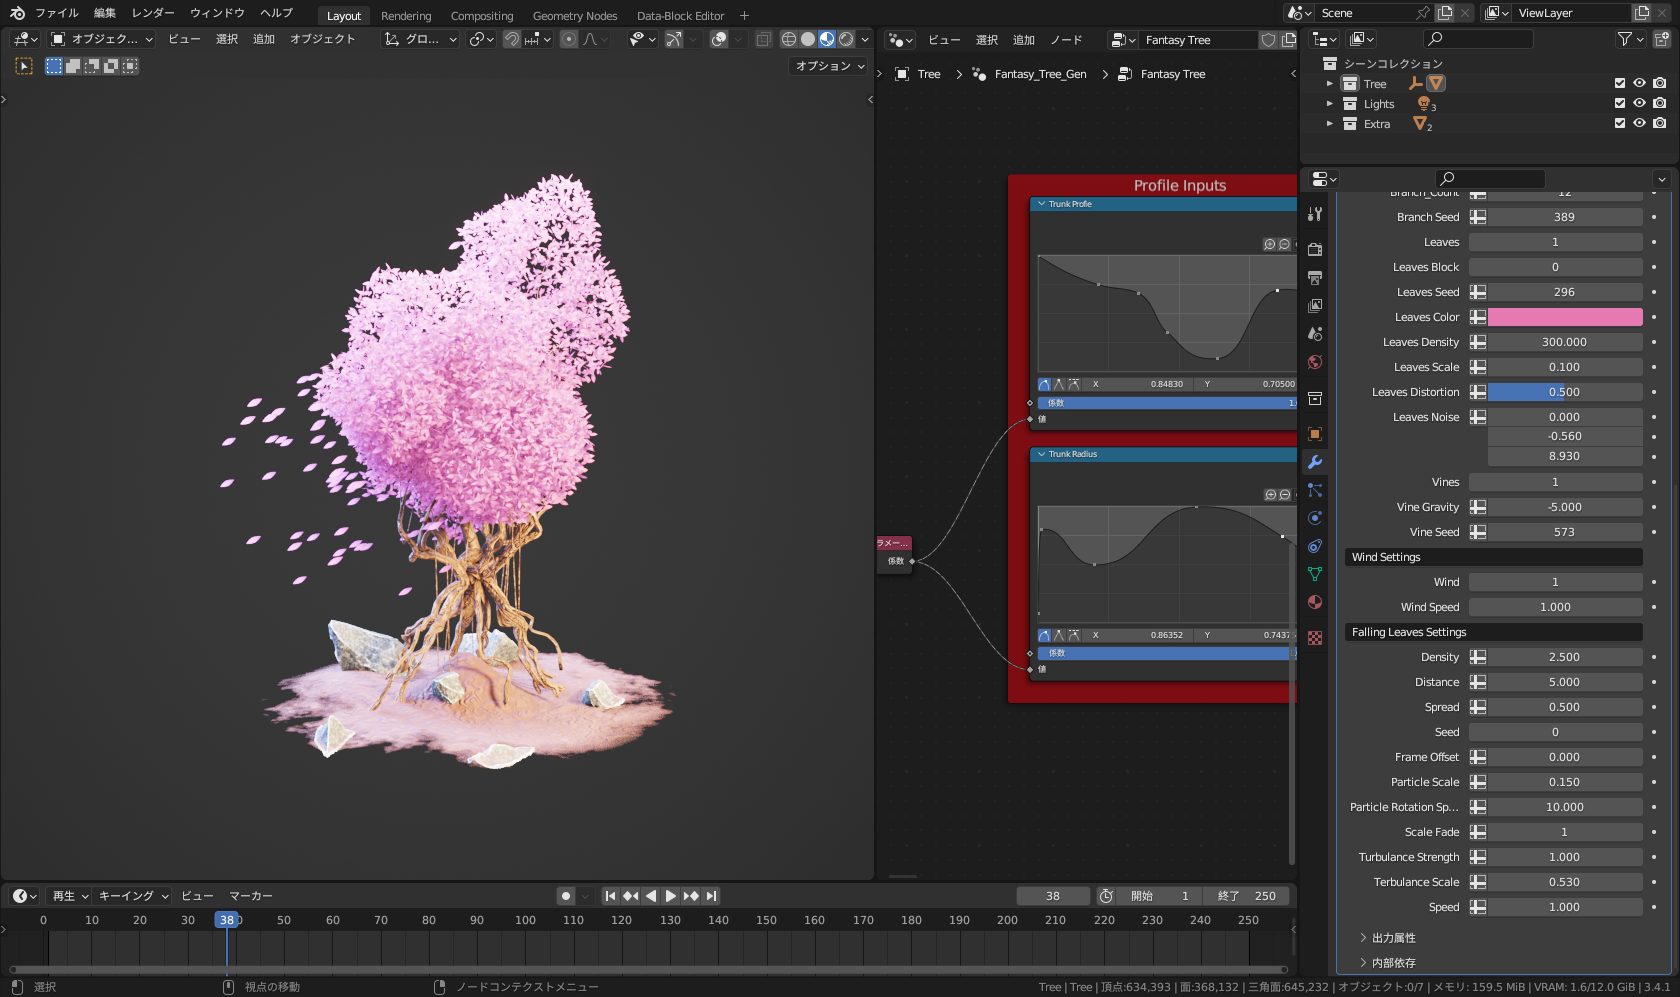This screenshot has height=997, width=1680.
Task: Open the Geometry Nodes workspace tab
Action: click(x=574, y=16)
